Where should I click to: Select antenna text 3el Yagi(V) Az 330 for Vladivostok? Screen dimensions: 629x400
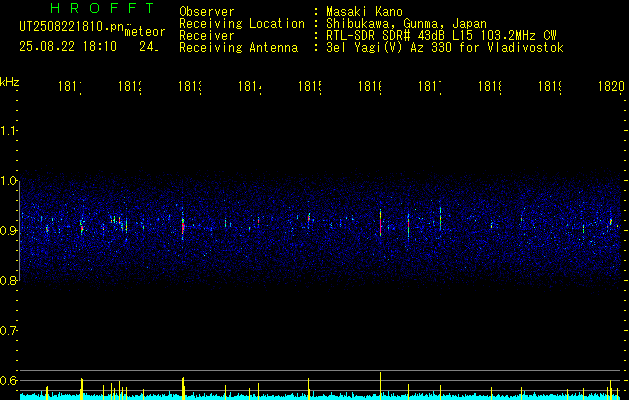click(445, 48)
